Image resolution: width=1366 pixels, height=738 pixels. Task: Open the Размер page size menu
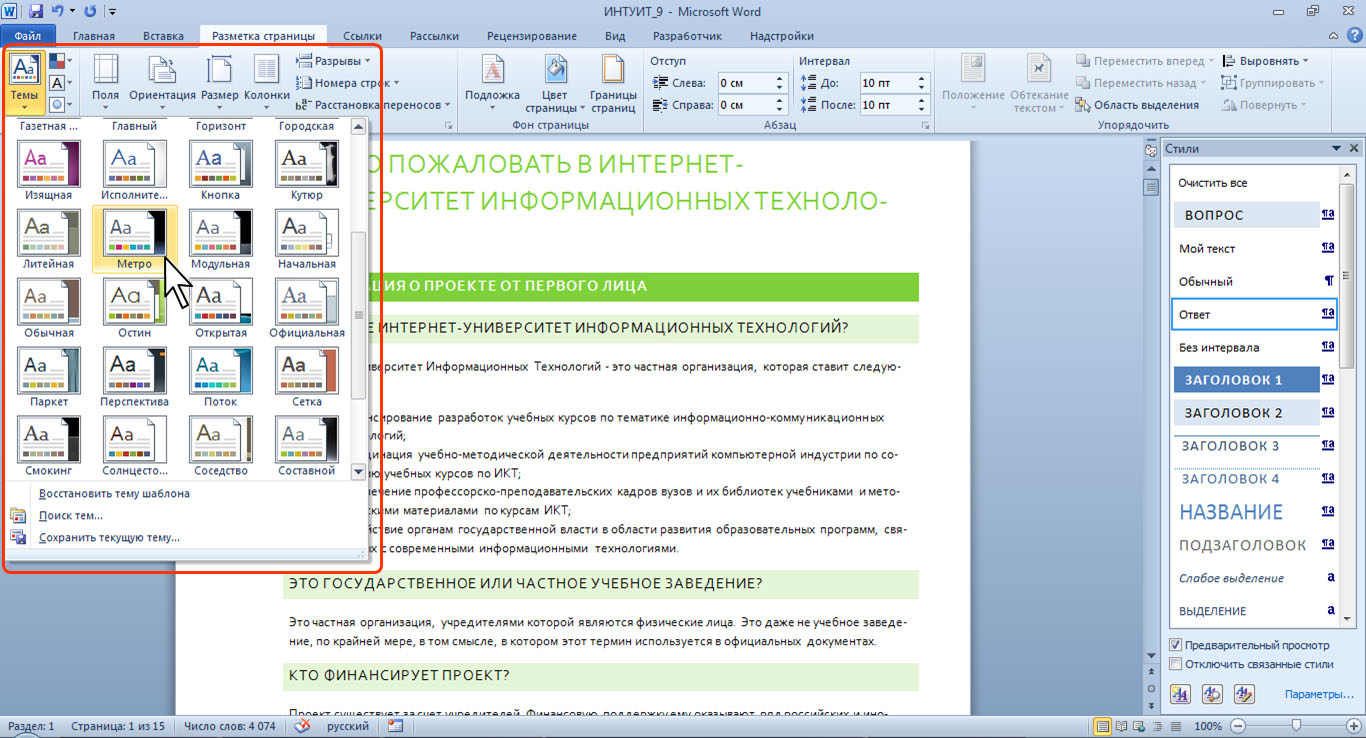click(x=219, y=80)
